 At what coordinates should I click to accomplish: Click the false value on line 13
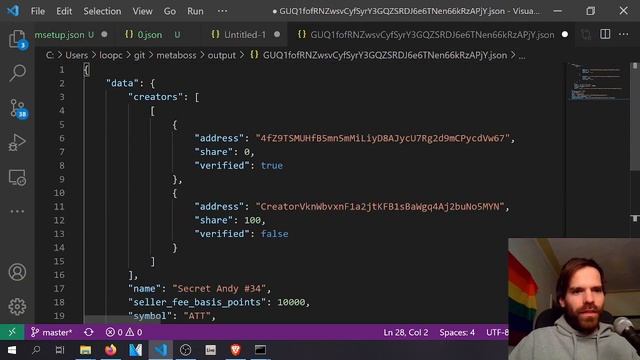coord(274,234)
